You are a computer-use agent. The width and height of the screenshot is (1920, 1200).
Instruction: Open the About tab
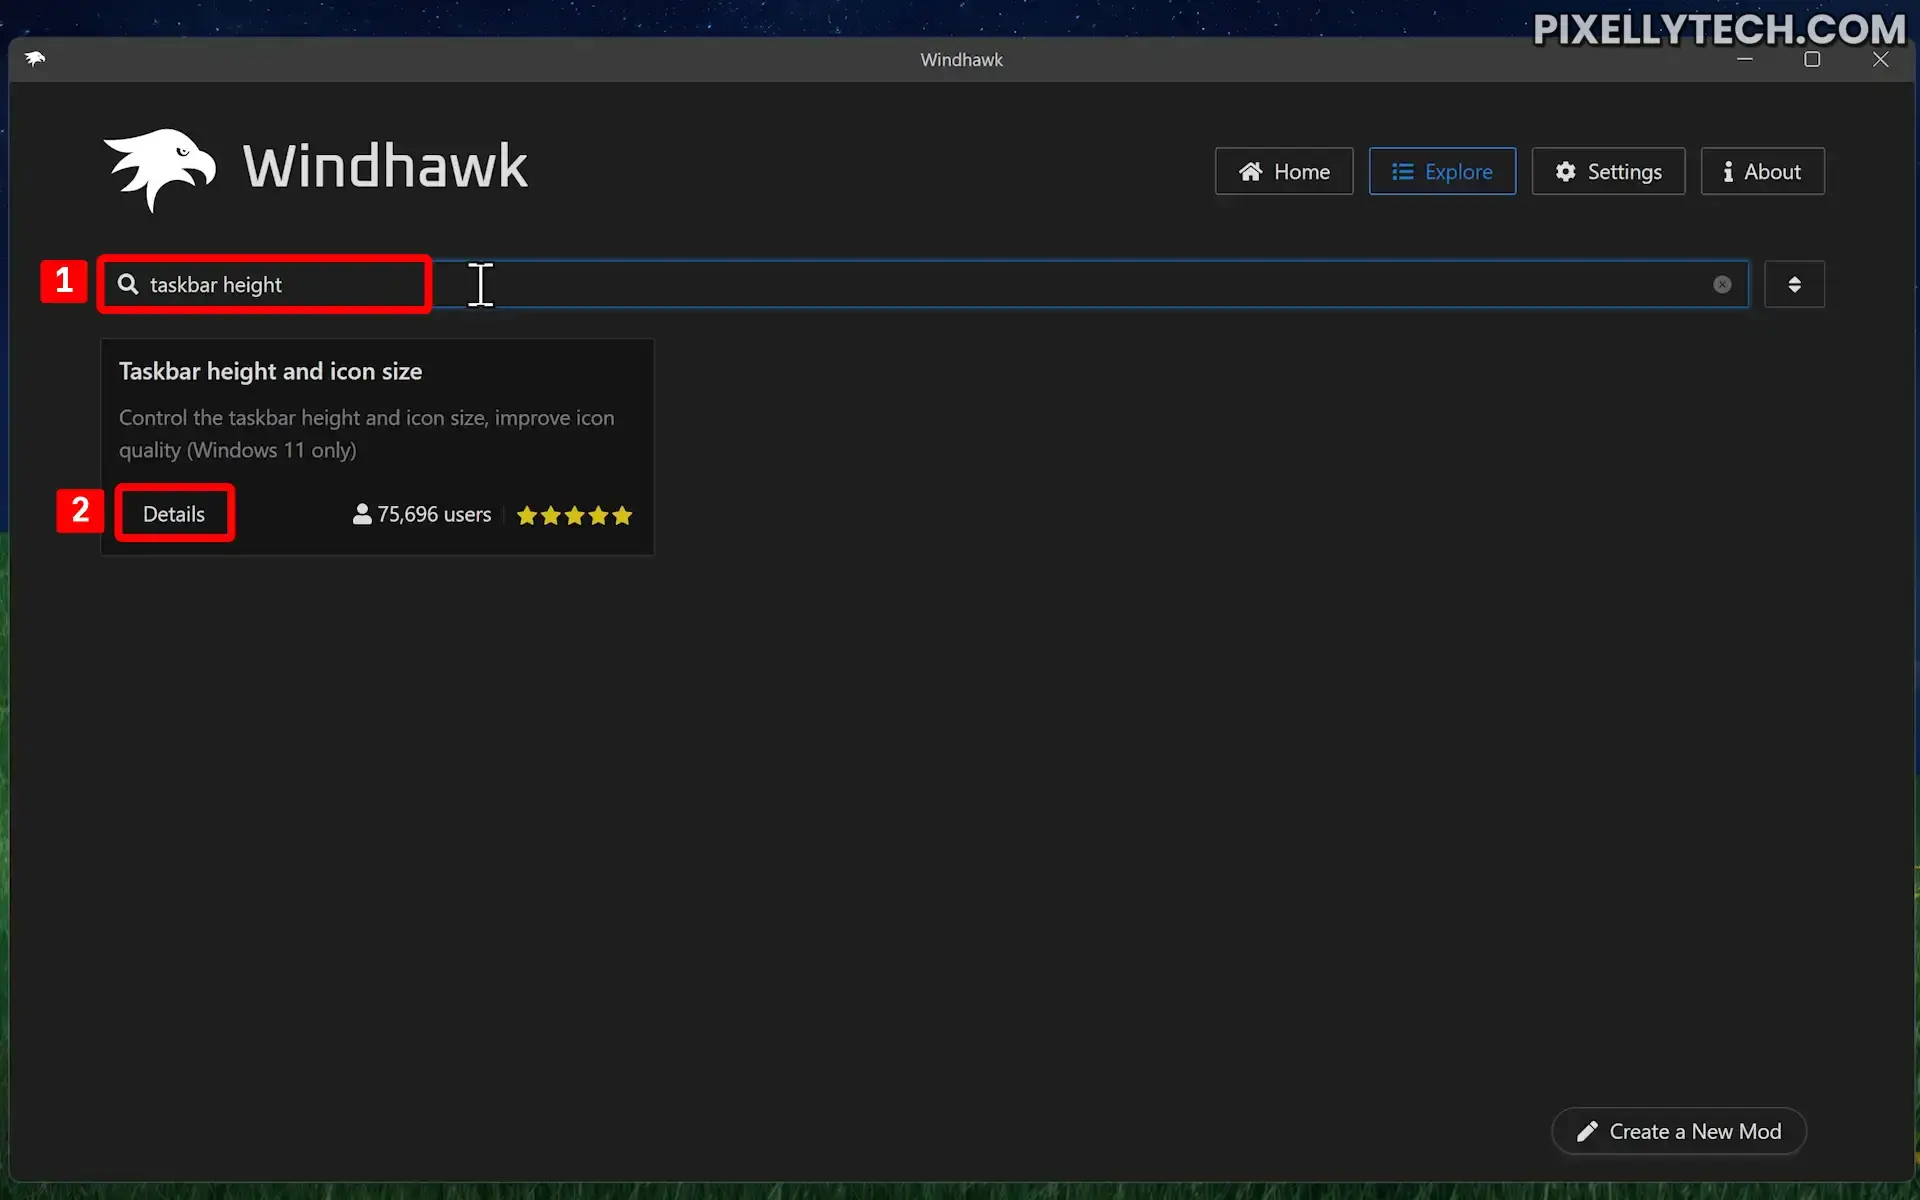[x=1762, y=171]
